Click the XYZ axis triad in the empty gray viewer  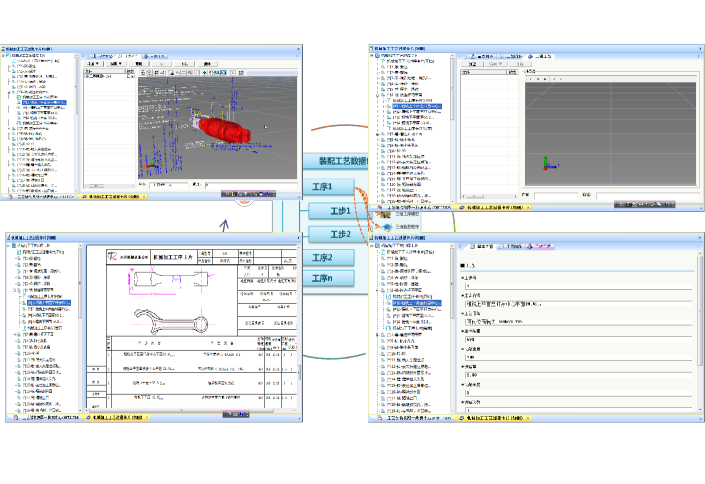coord(547,163)
